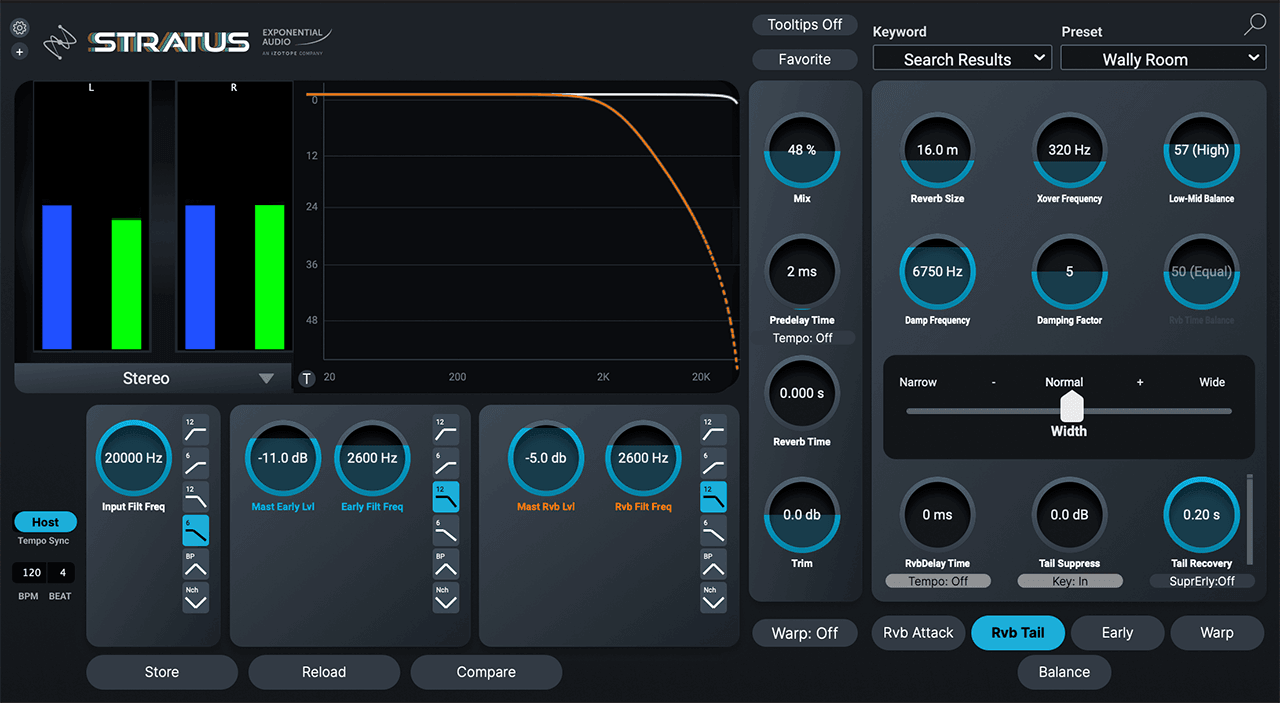Click the Mast Early Lvl knob
The height and width of the screenshot is (703, 1280).
(x=283, y=458)
